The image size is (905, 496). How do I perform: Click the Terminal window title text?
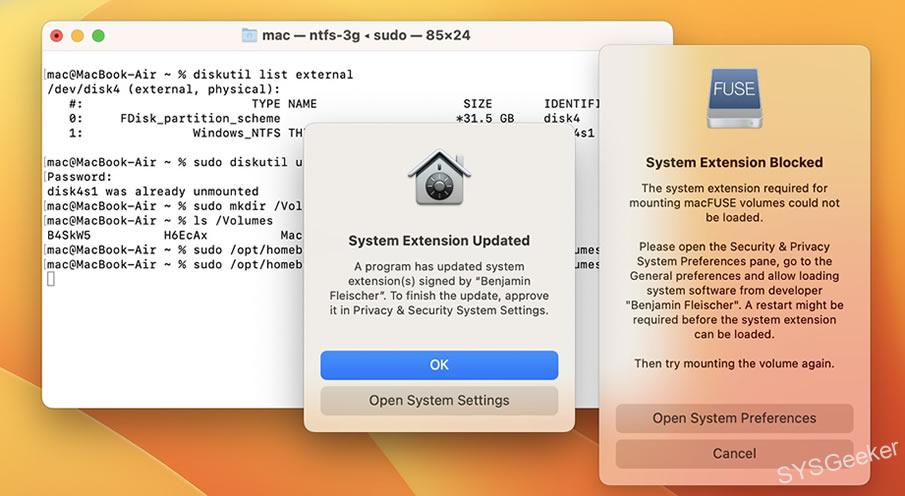tap(366, 35)
